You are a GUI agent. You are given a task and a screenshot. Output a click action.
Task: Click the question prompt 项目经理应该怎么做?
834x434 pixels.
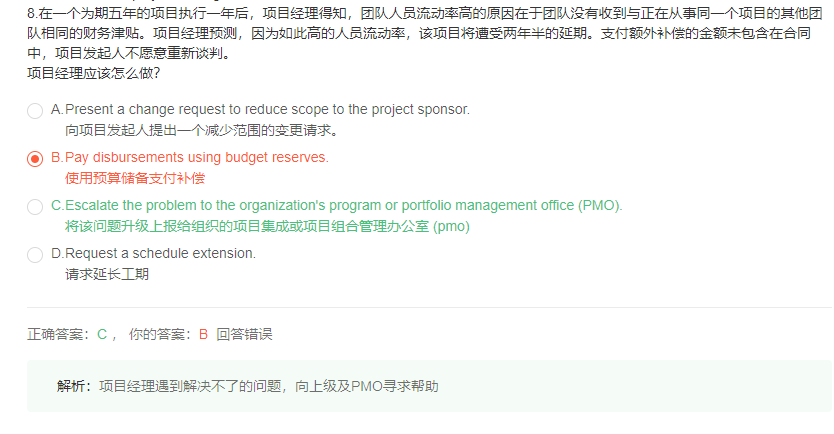tap(94, 73)
